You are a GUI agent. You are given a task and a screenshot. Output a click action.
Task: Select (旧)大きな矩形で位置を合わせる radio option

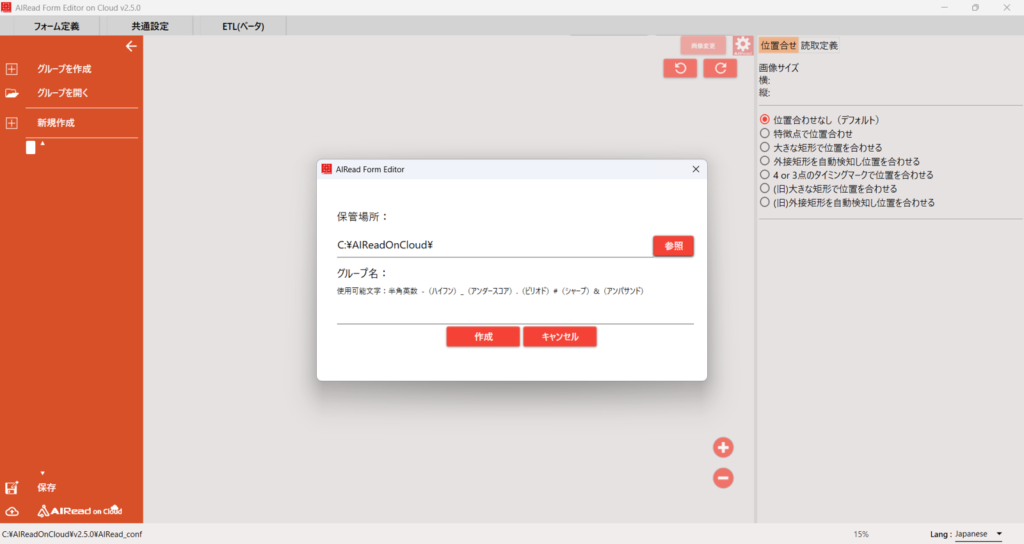pos(765,188)
